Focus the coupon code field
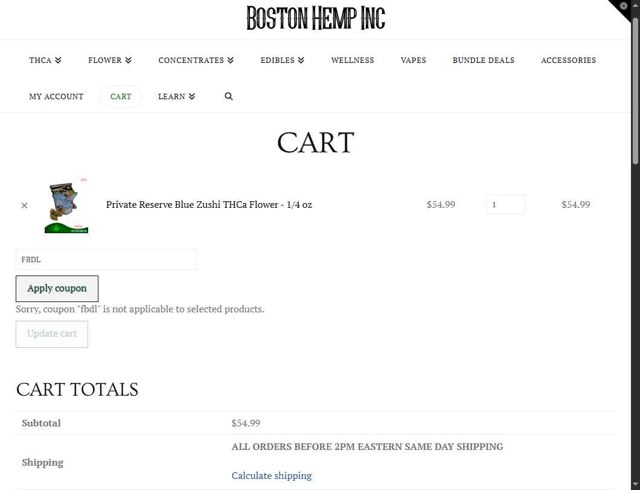 [x=106, y=259]
